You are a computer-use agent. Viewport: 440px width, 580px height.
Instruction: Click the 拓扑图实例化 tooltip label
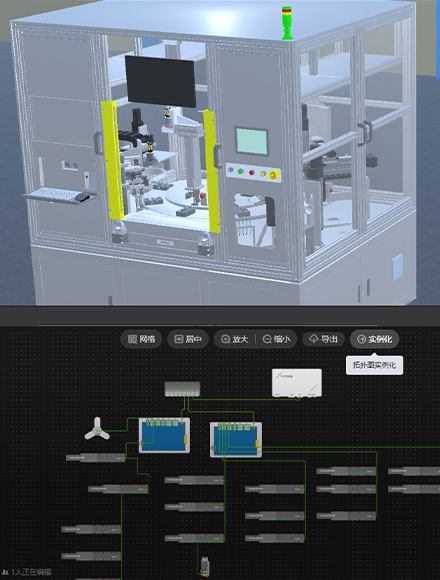374,365
